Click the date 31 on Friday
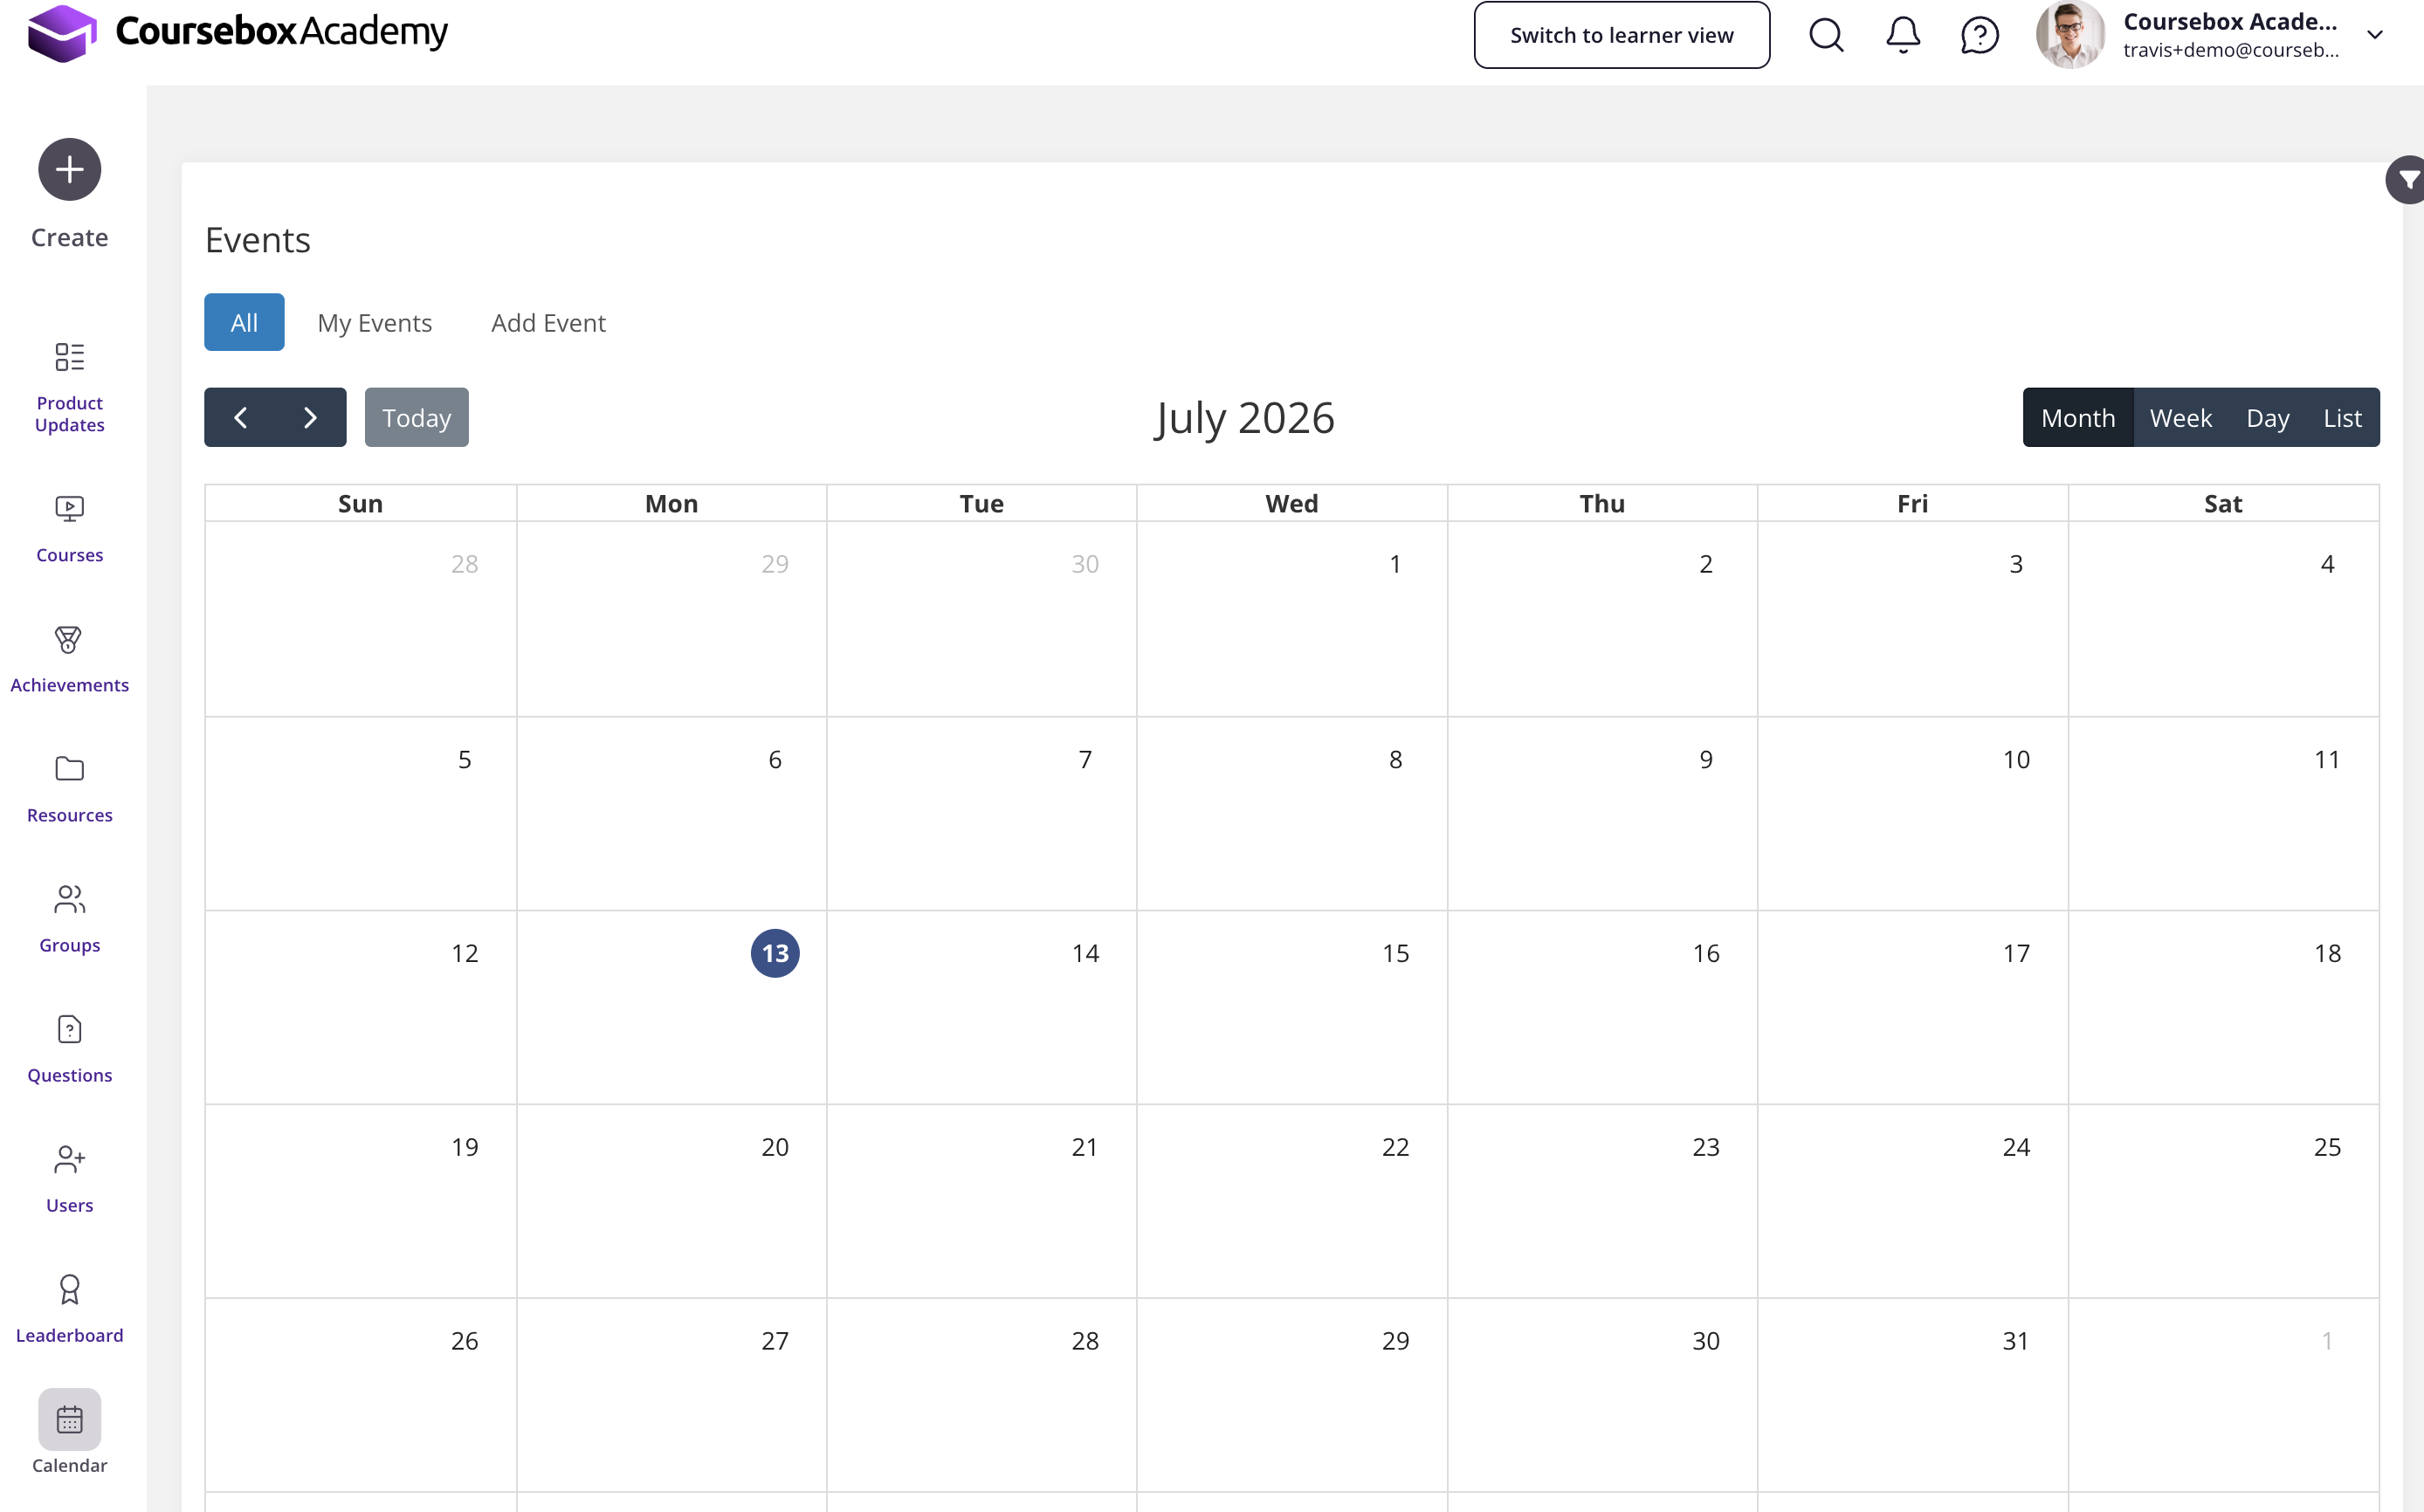Viewport: 2424px width, 1512px height. (x=2016, y=1341)
